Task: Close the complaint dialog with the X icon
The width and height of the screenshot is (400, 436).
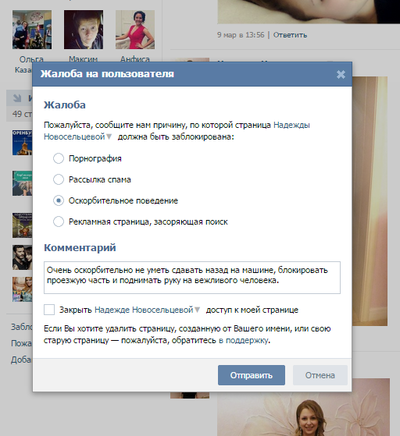Action: point(341,74)
